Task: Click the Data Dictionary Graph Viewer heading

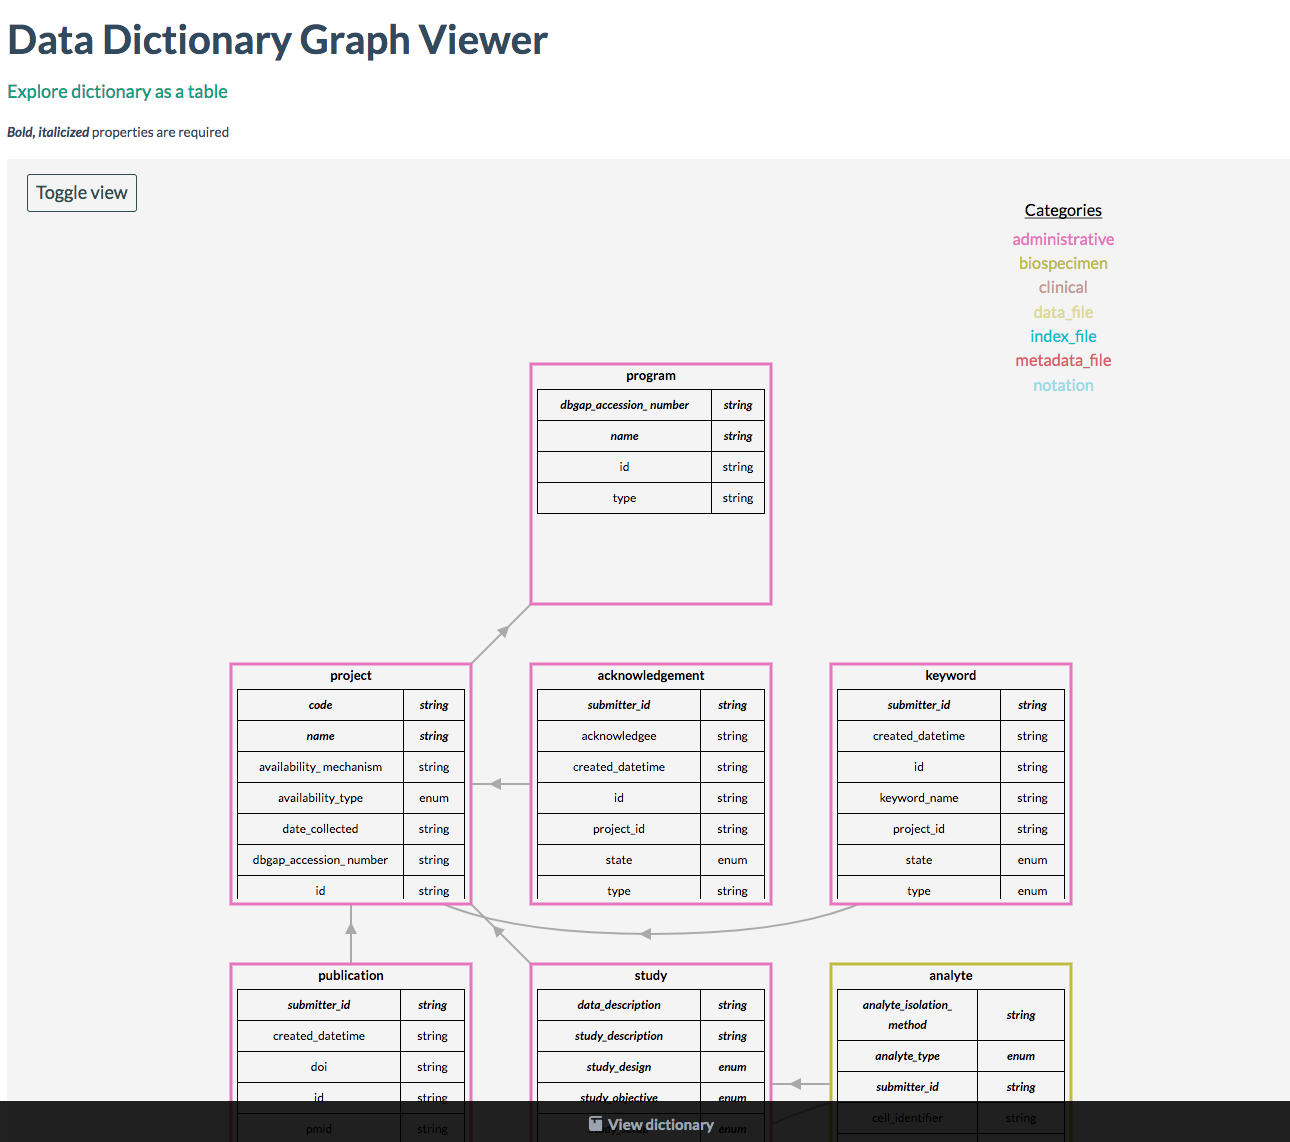Action: pyautogui.click(x=277, y=40)
